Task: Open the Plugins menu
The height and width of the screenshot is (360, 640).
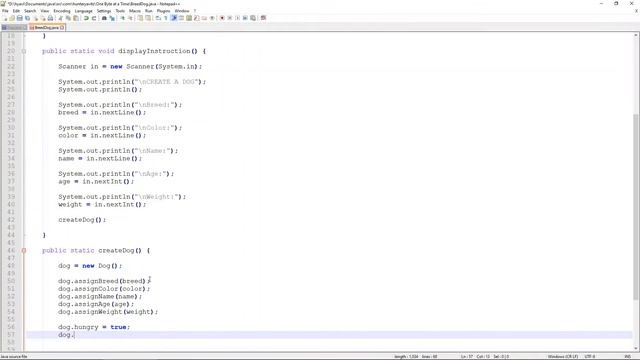Action: pos(163,11)
